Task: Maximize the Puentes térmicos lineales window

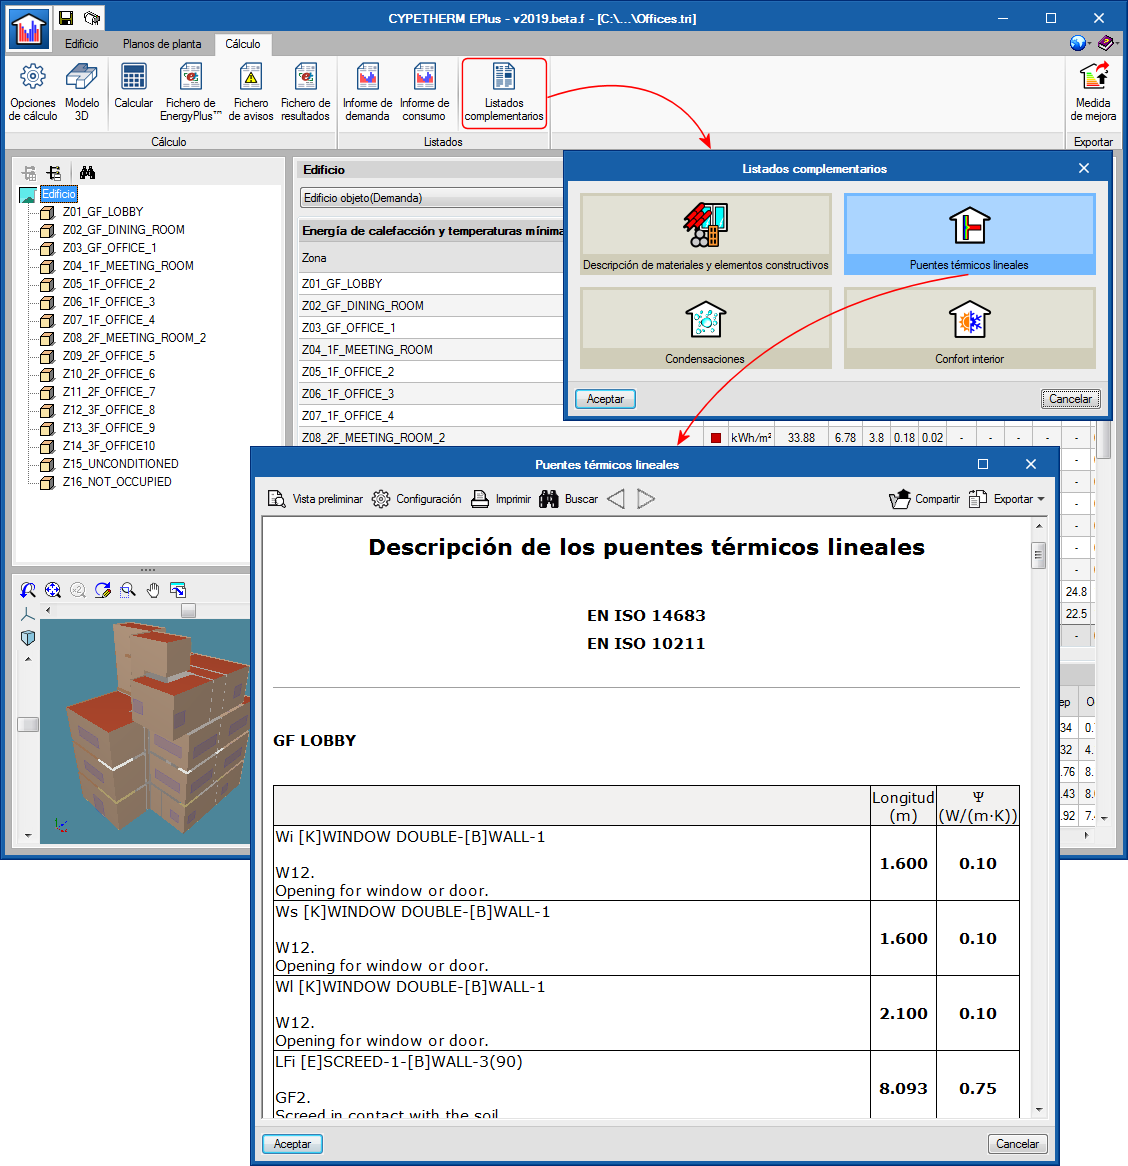Action: coord(982,464)
